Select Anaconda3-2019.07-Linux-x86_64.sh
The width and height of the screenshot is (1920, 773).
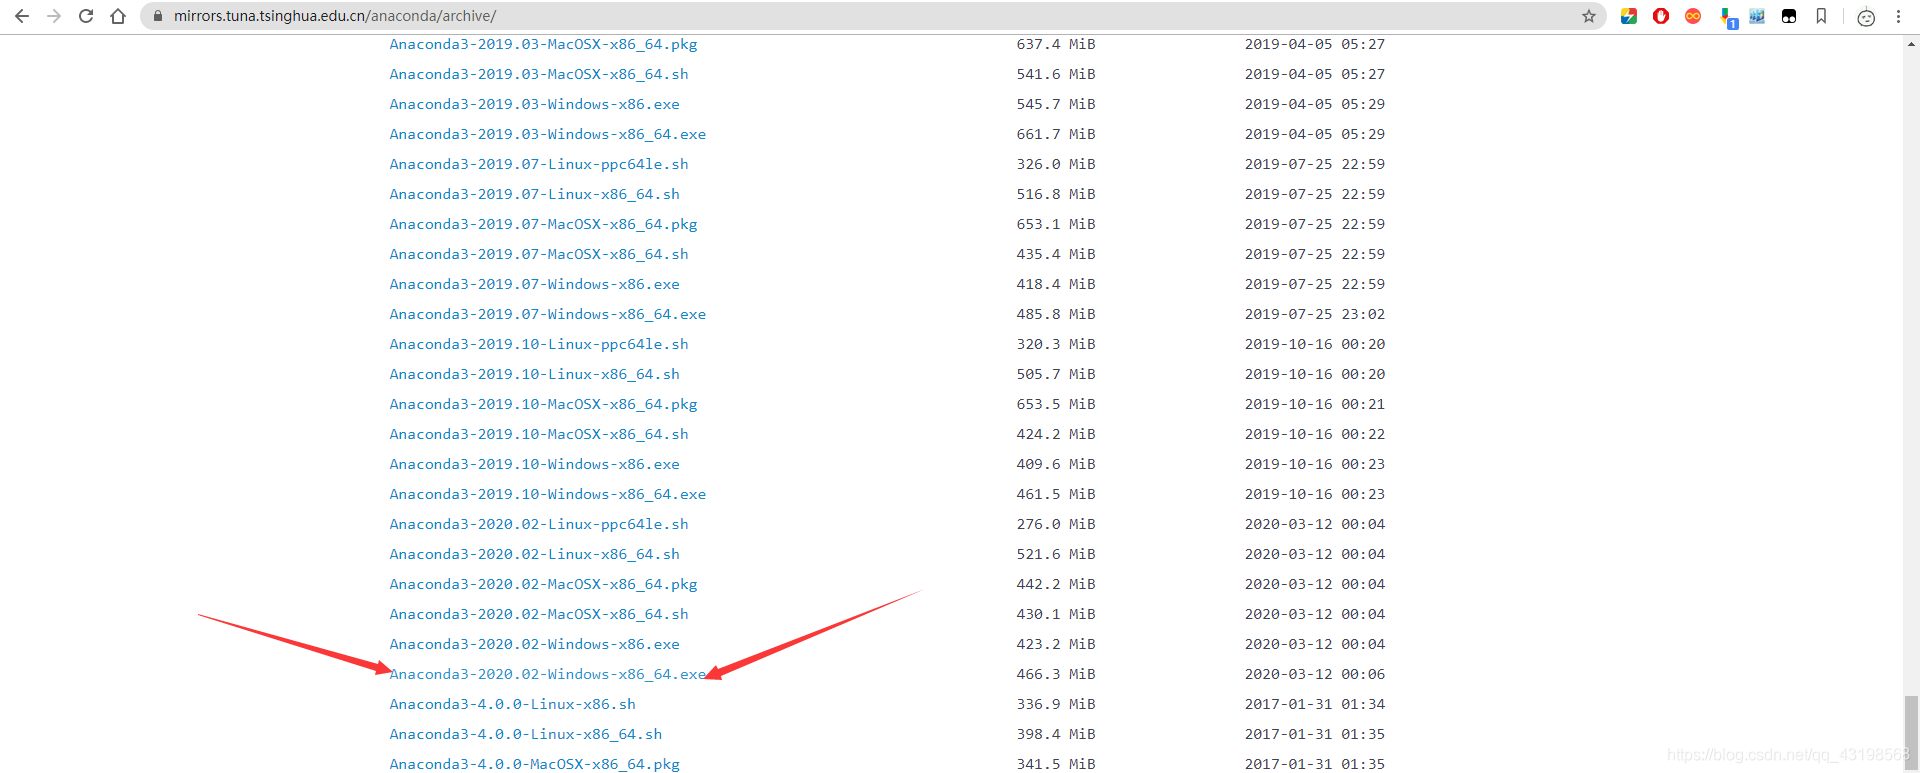pyautogui.click(x=534, y=194)
